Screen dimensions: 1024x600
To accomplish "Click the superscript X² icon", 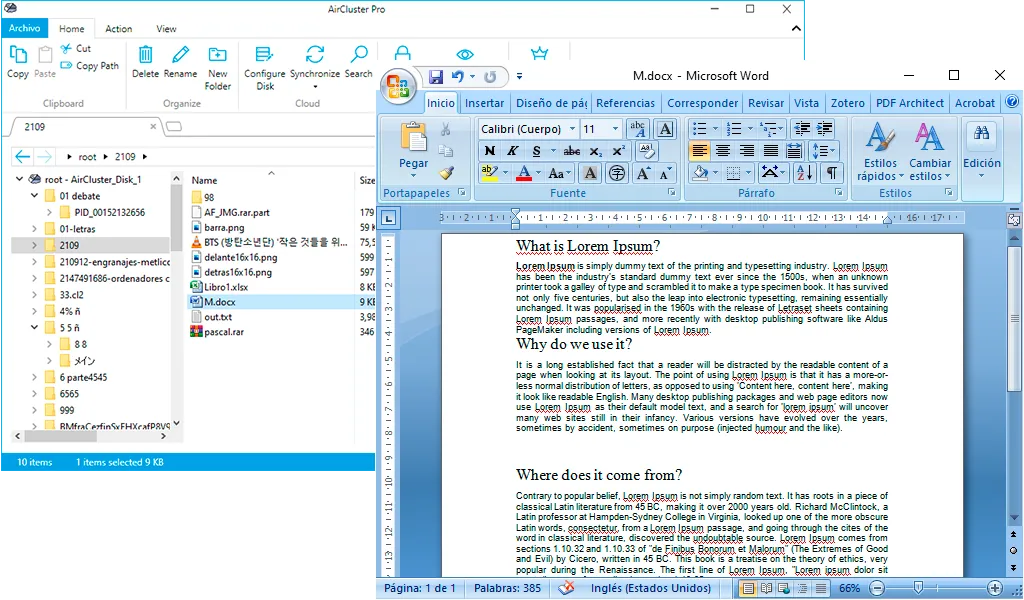I will click(618, 151).
